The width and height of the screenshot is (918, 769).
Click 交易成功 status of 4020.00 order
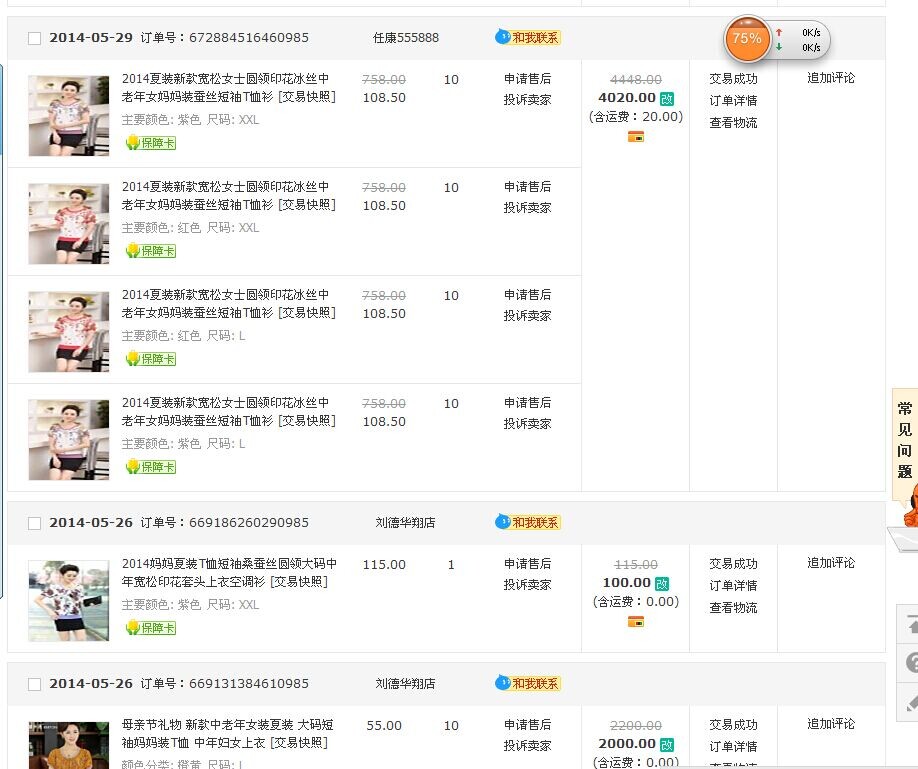(x=733, y=78)
